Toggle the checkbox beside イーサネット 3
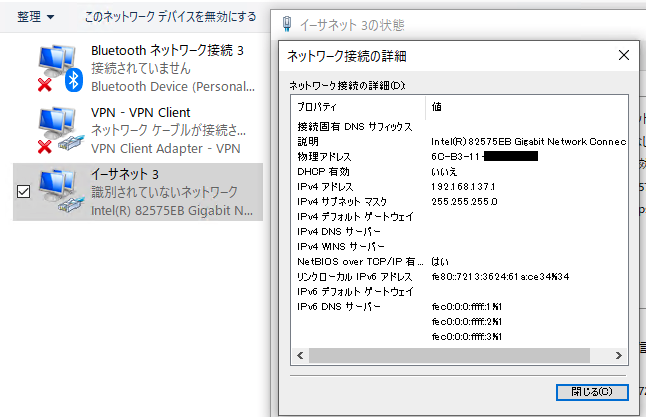646x417 pixels. pos(23,192)
